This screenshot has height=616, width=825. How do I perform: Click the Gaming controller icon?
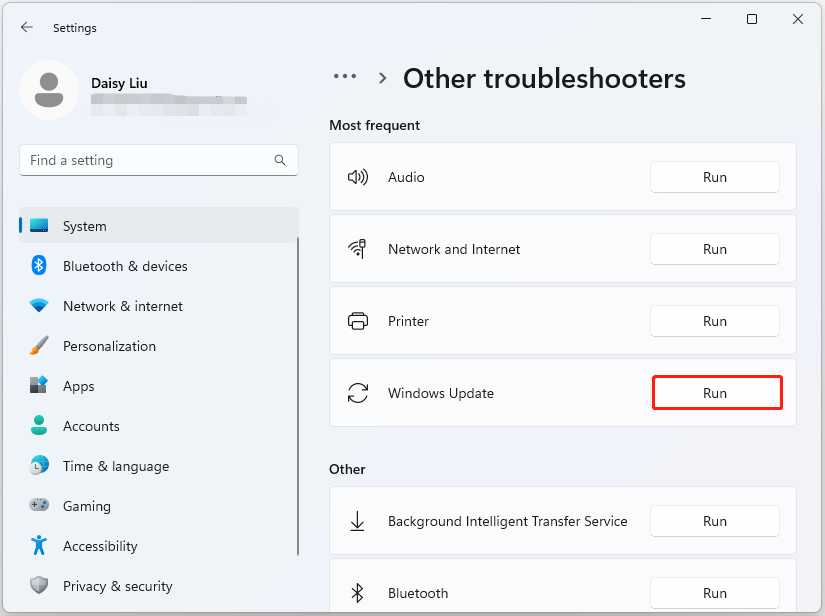tap(39, 506)
